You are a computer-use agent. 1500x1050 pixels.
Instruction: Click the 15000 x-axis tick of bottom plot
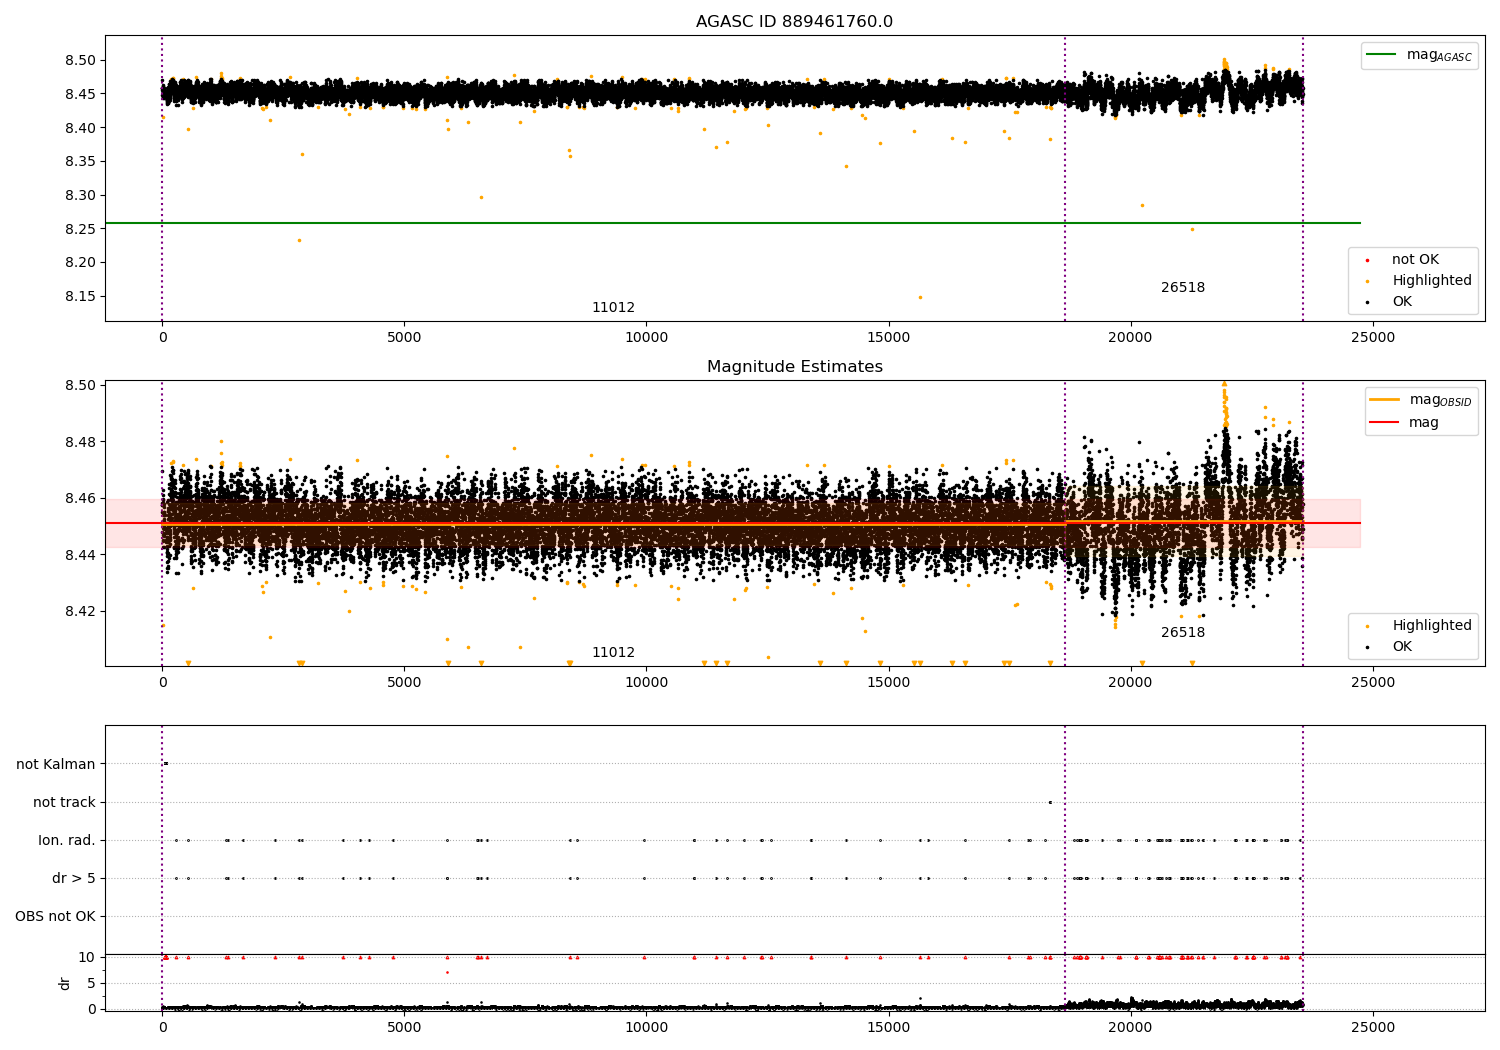(x=888, y=1027)
